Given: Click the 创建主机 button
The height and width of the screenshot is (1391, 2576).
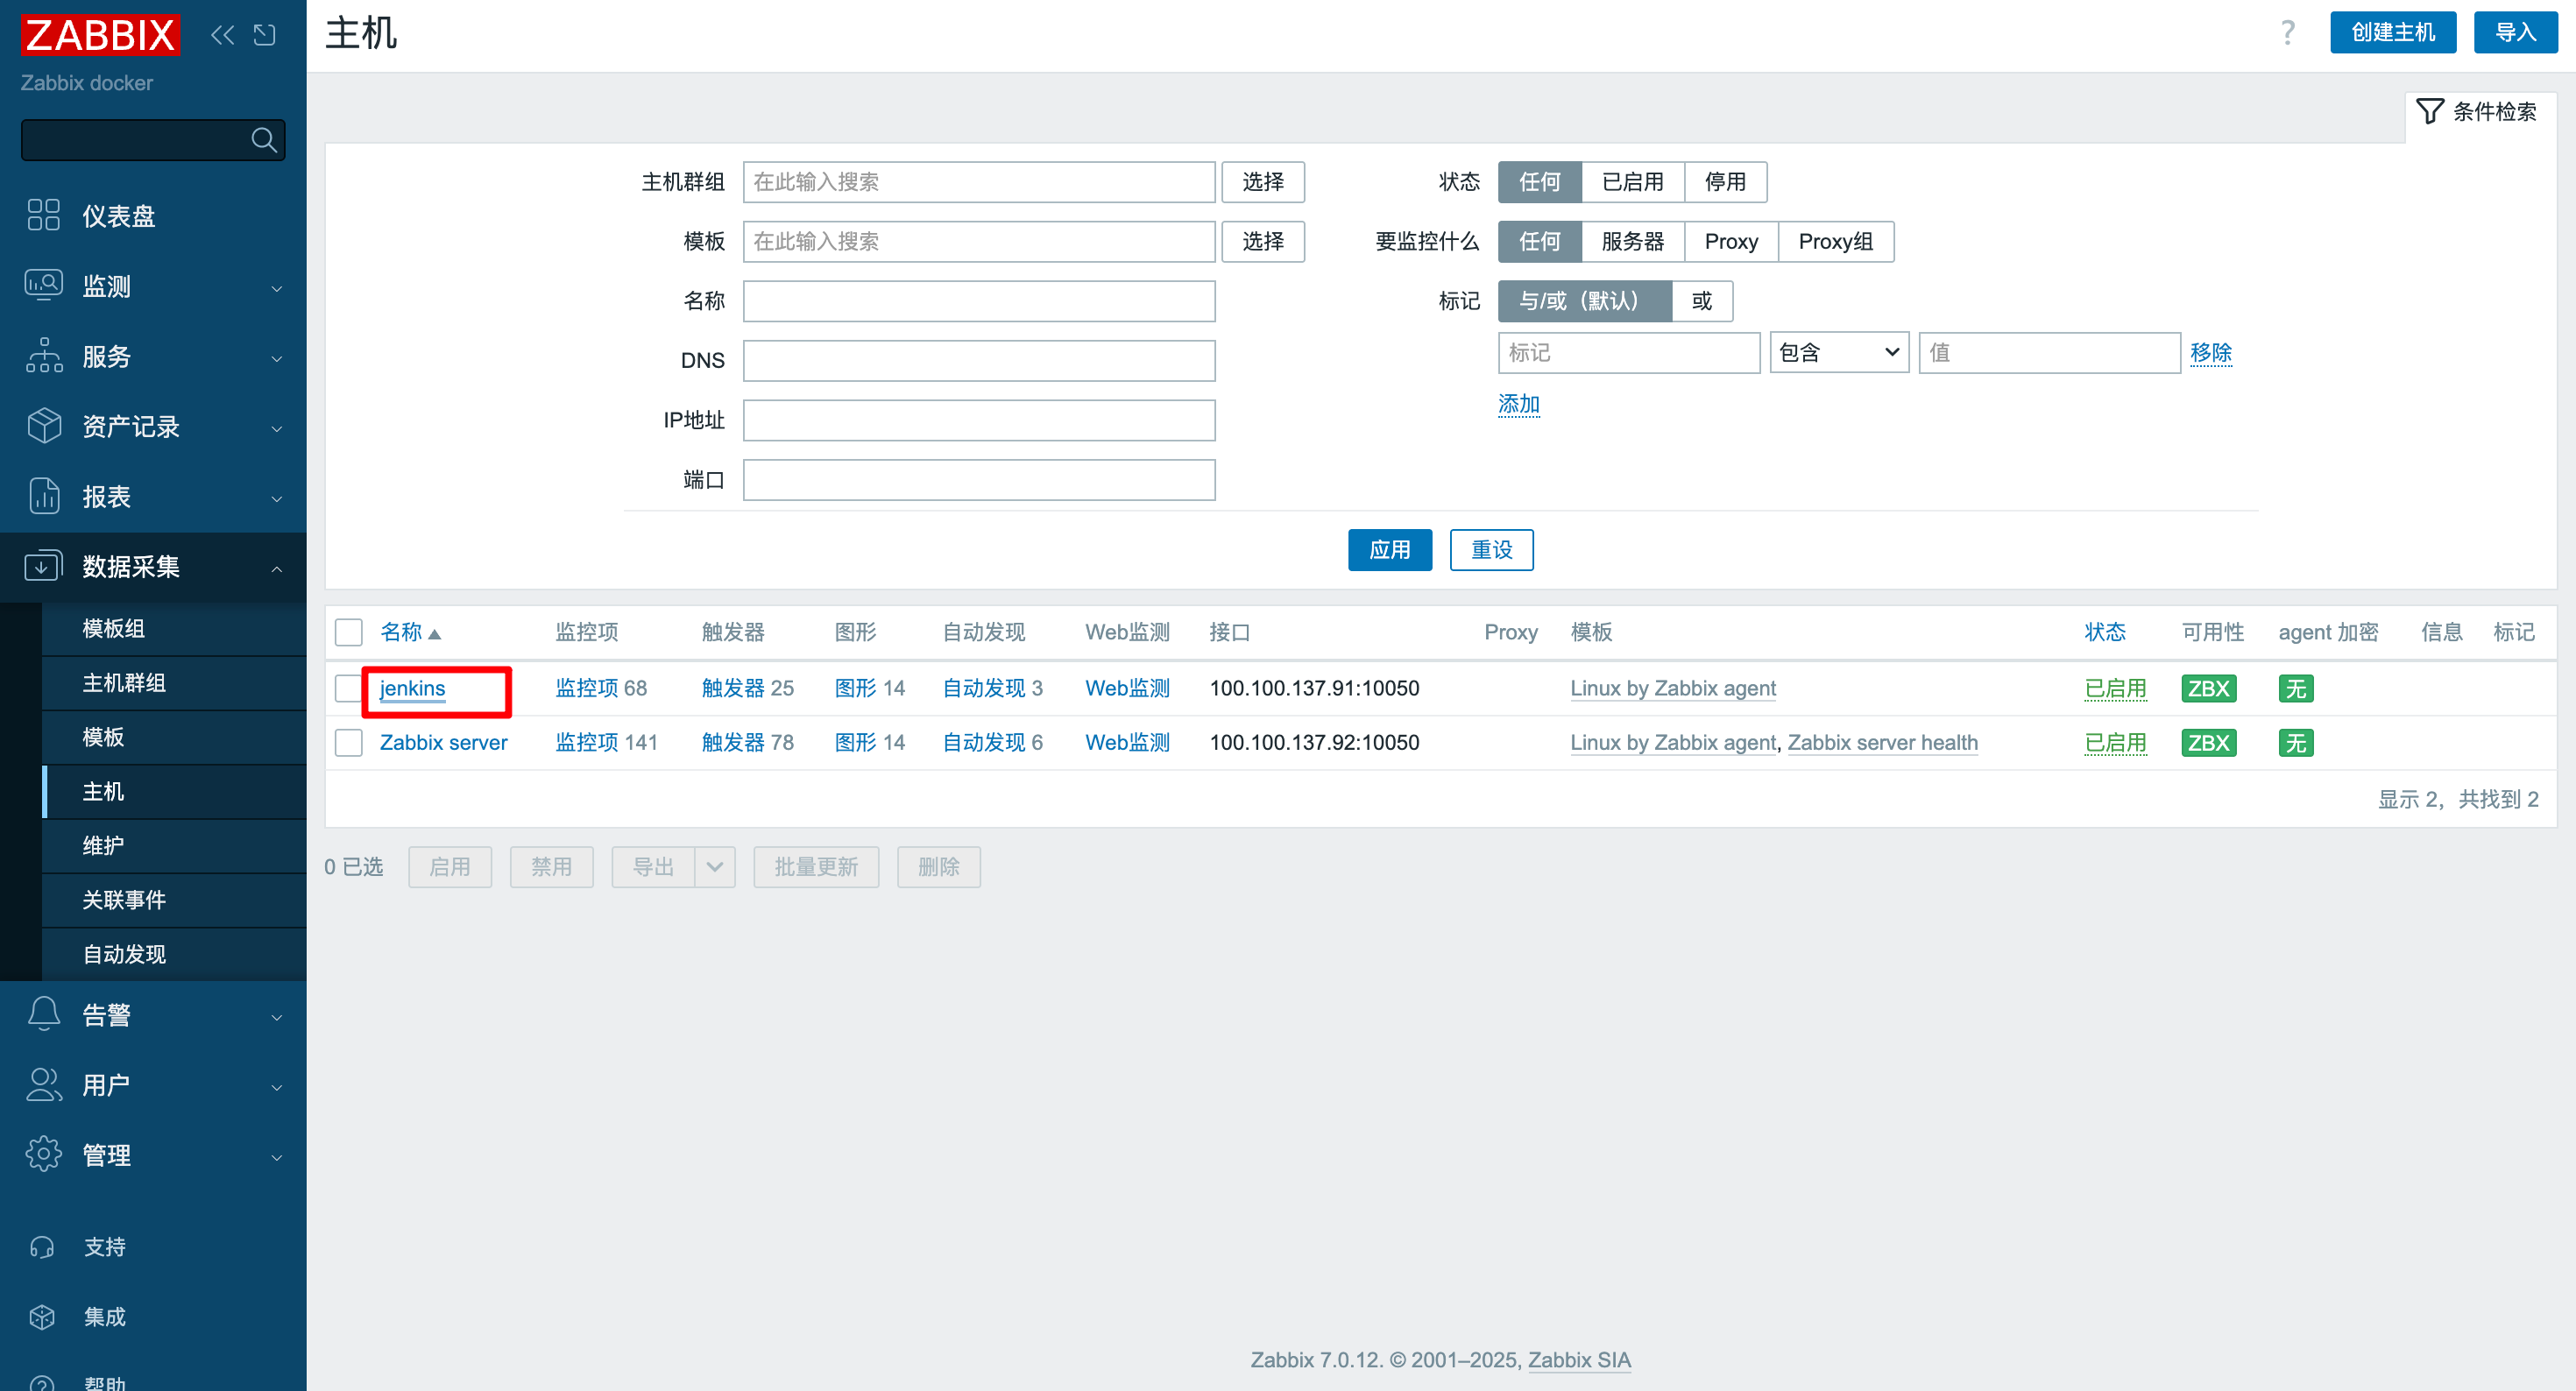Looking at the screenshot, I should pos(2392,32).
